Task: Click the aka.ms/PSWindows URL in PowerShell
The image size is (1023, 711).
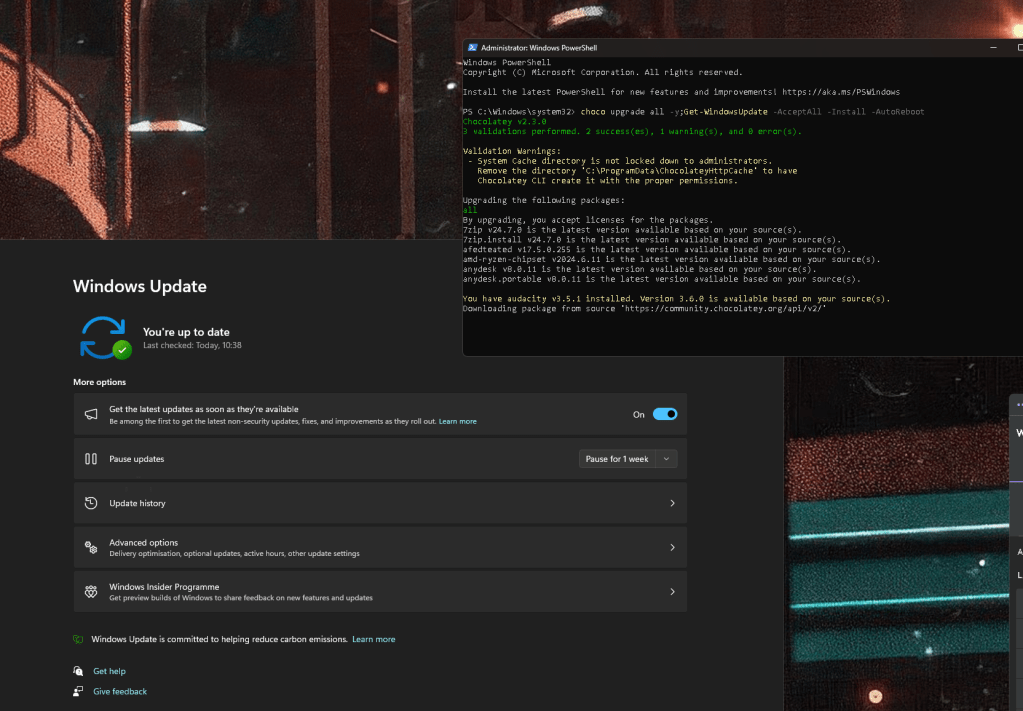Action: click(841, 92)
